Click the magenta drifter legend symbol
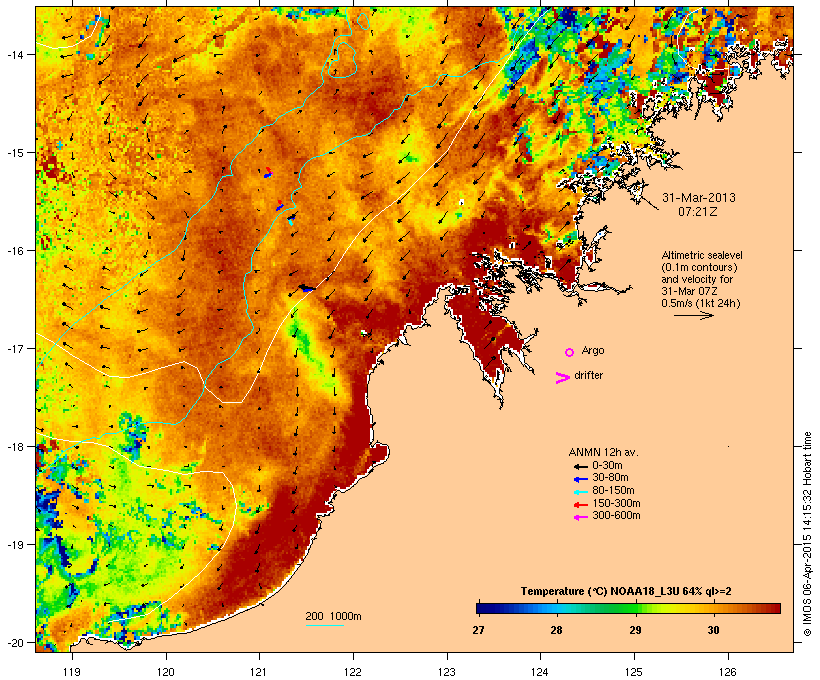 562,378
